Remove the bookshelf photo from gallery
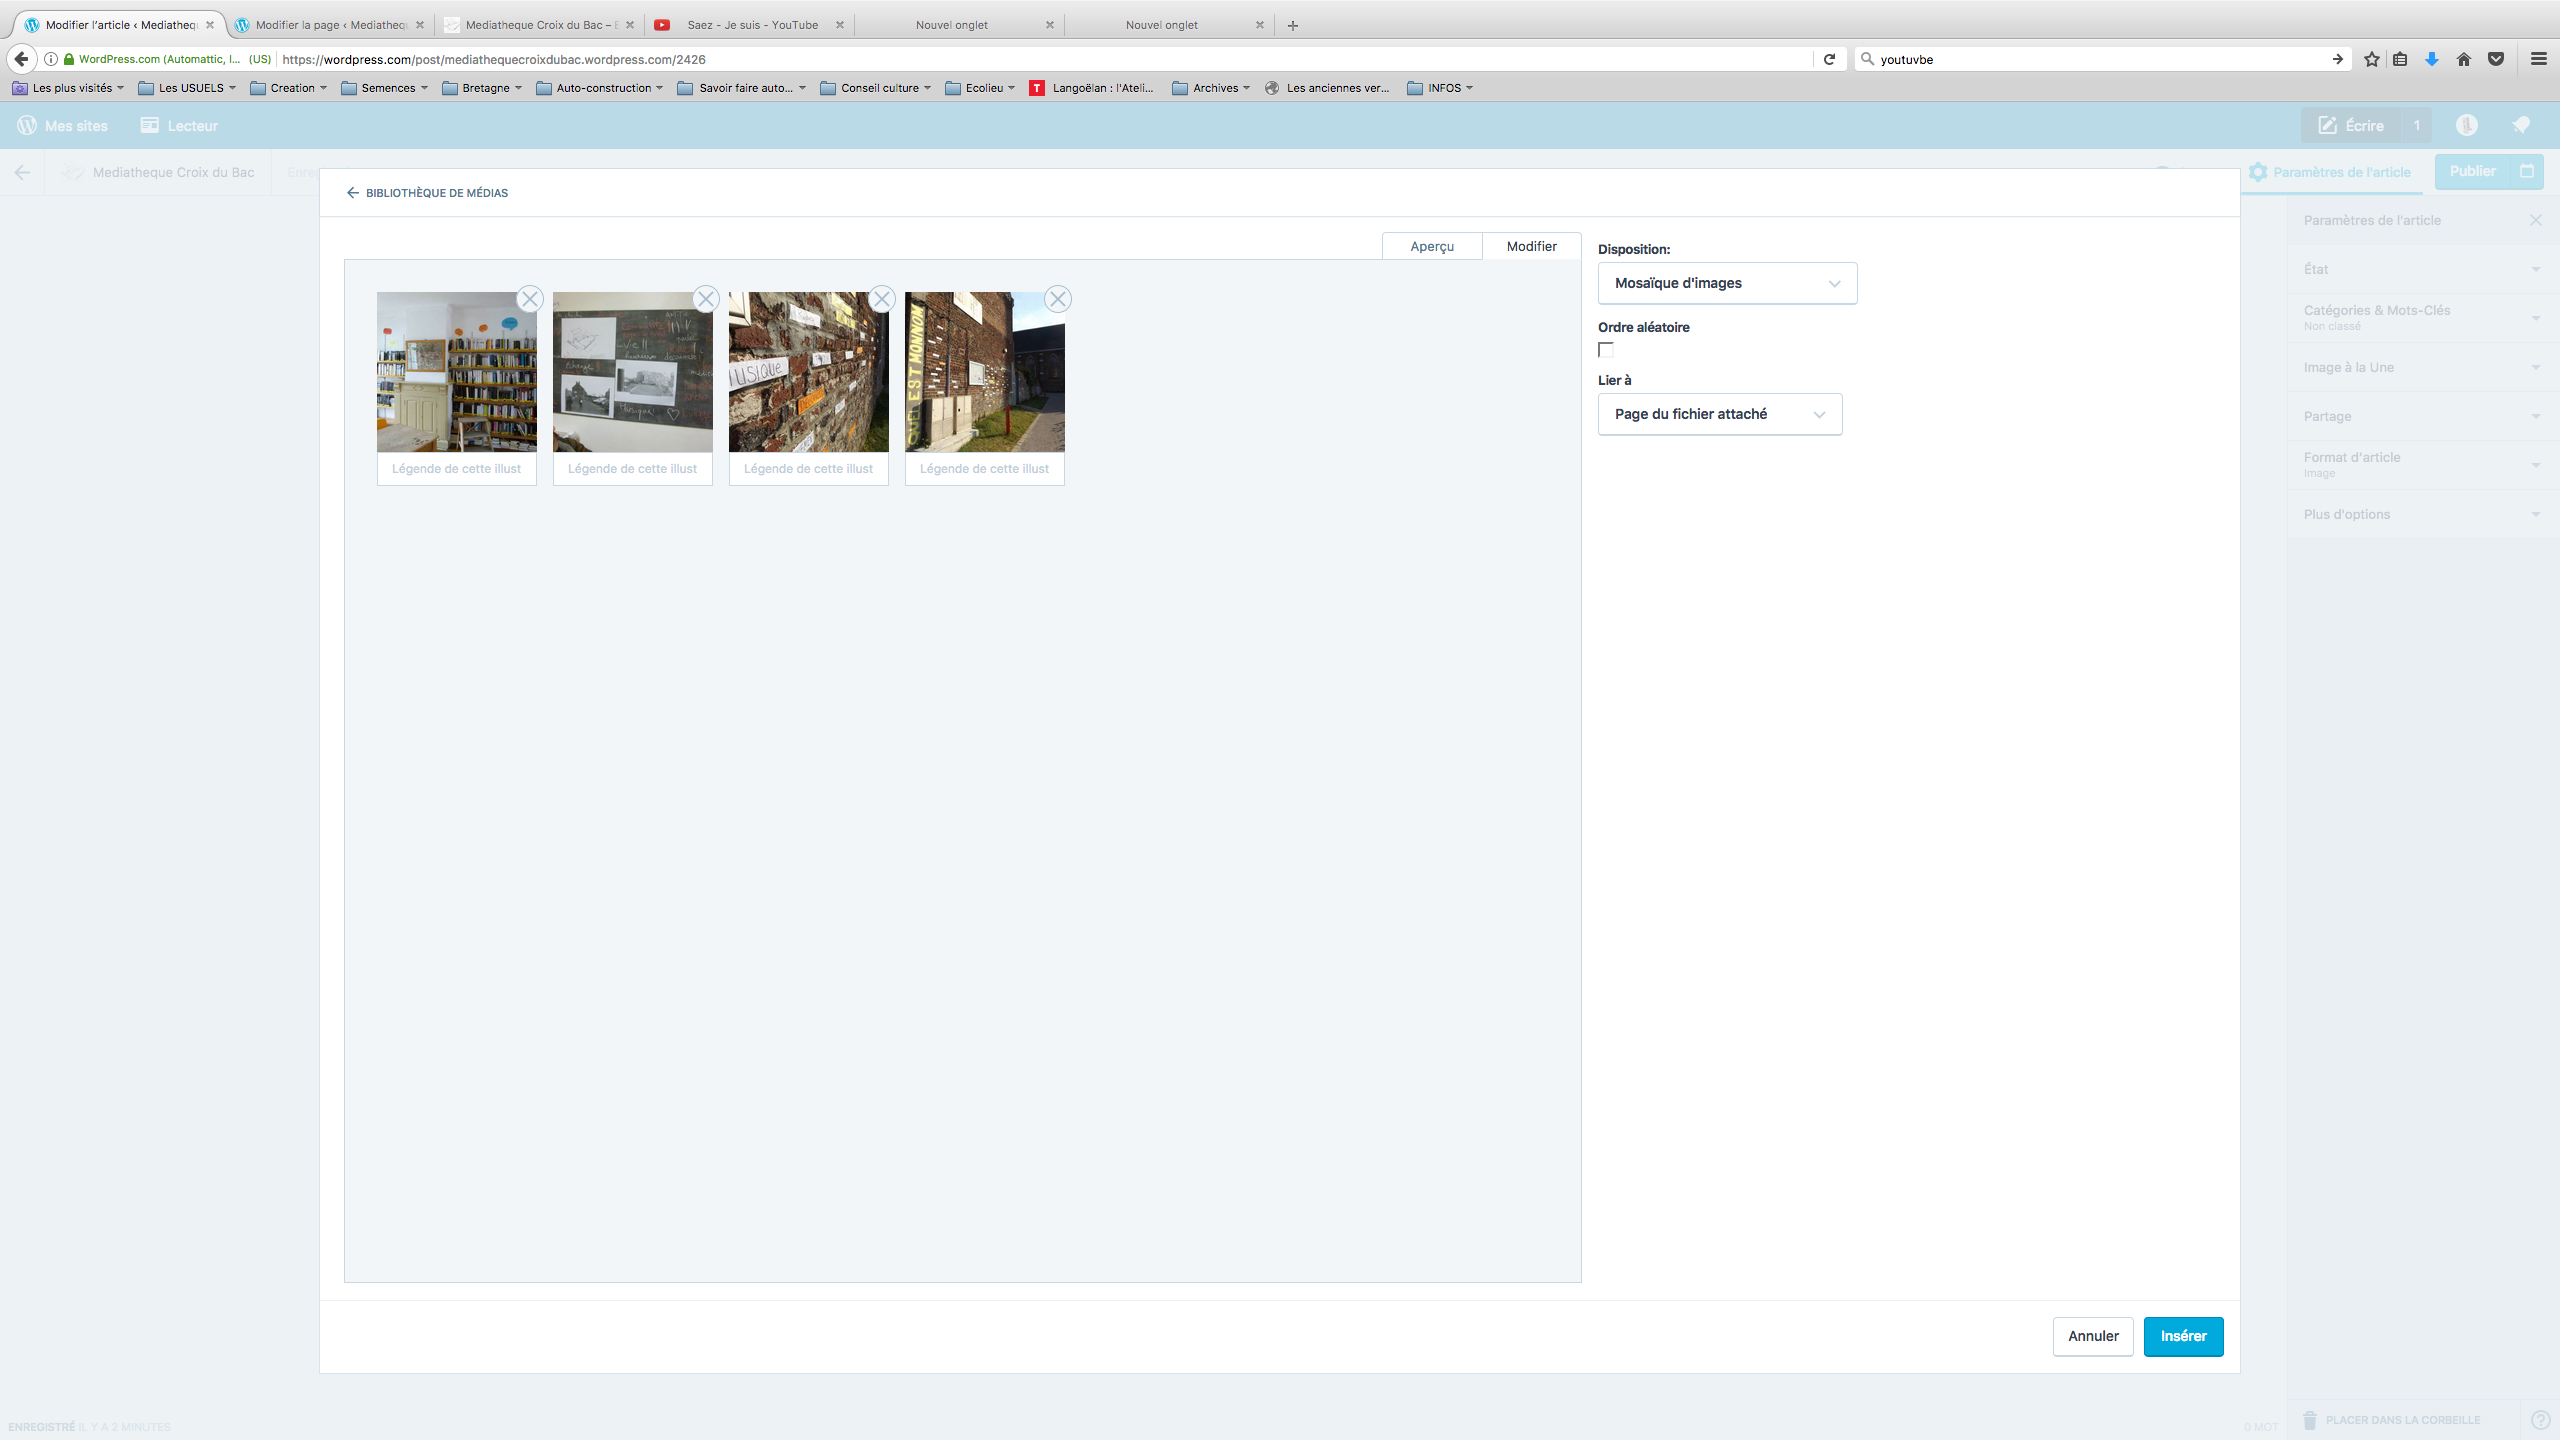This screenshot has width=2560, height=1440. click(530, 299)
